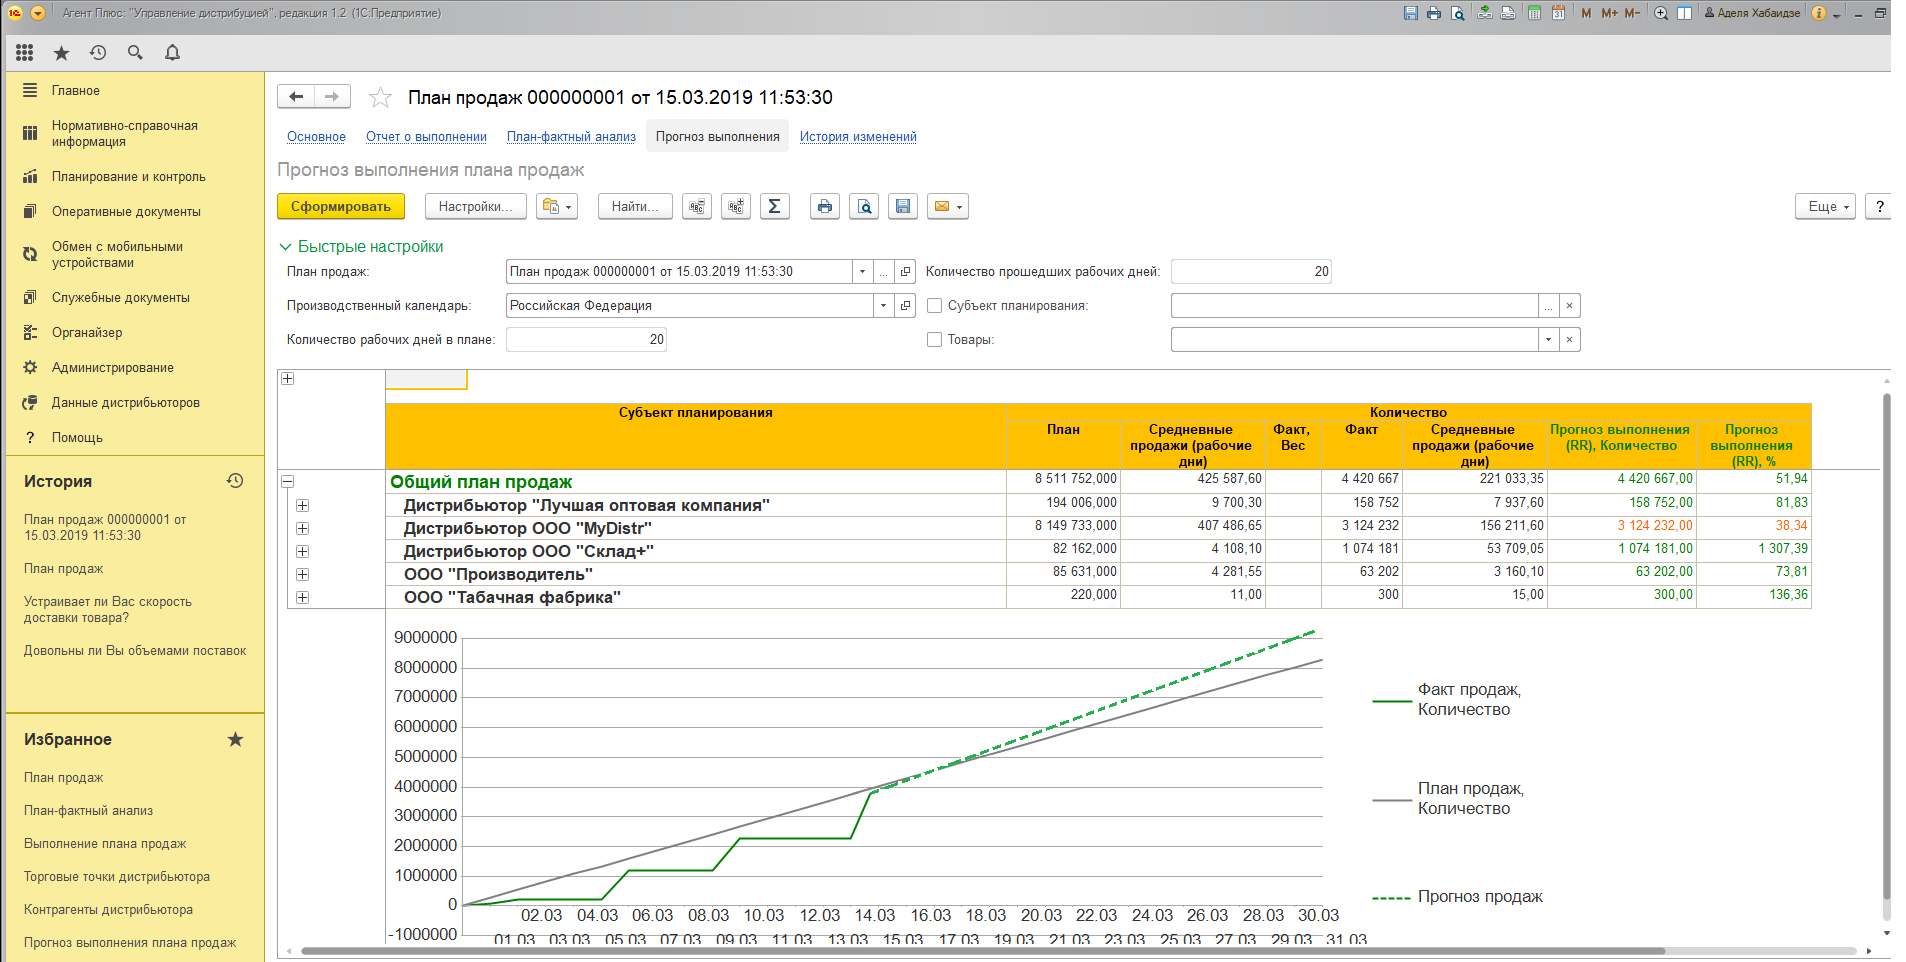Open the Производственный календарь dropdown
This screenshot has width=1906, height=962.
pos(883,306)
